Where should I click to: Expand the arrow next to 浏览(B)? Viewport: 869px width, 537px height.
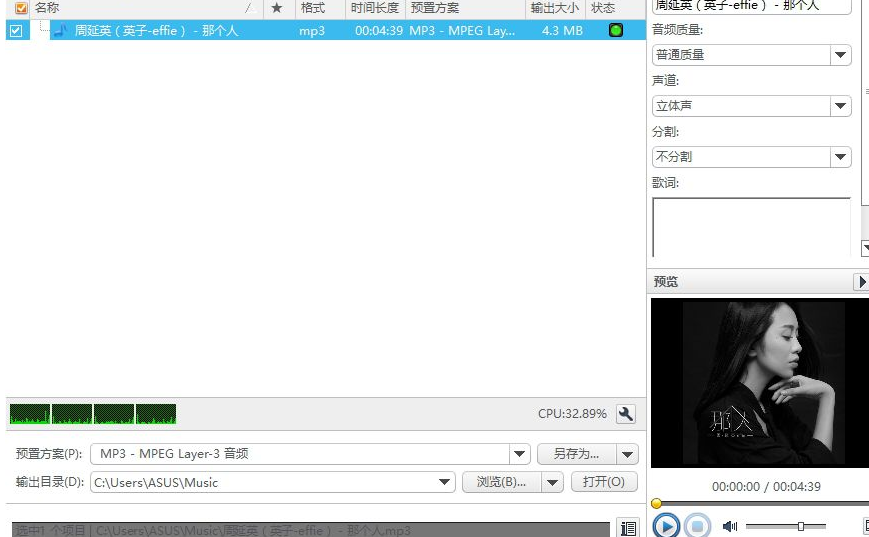[x=552, y=482]
